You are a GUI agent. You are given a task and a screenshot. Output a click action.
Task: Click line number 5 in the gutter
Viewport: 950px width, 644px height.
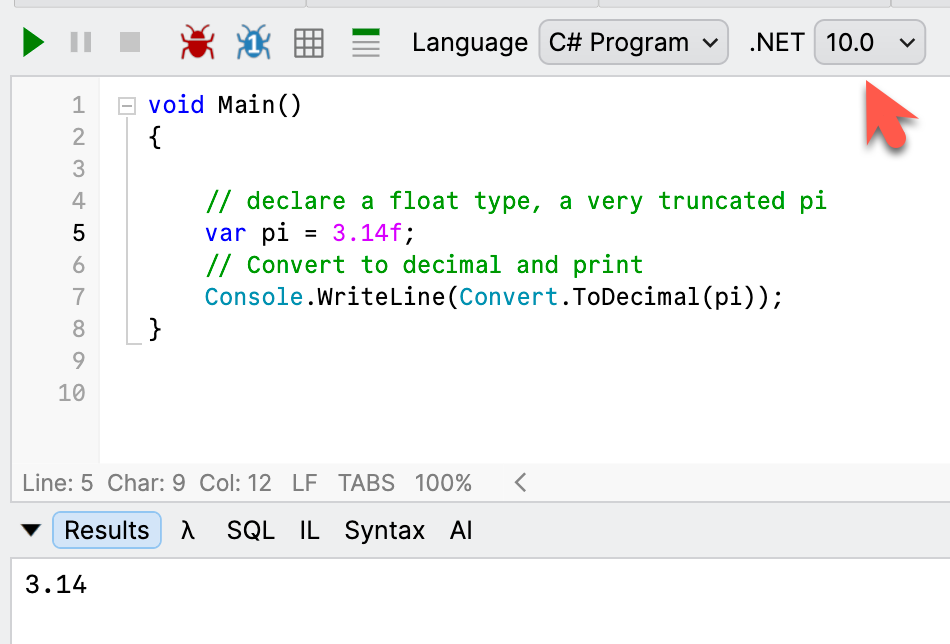click(x=79, y=233)
